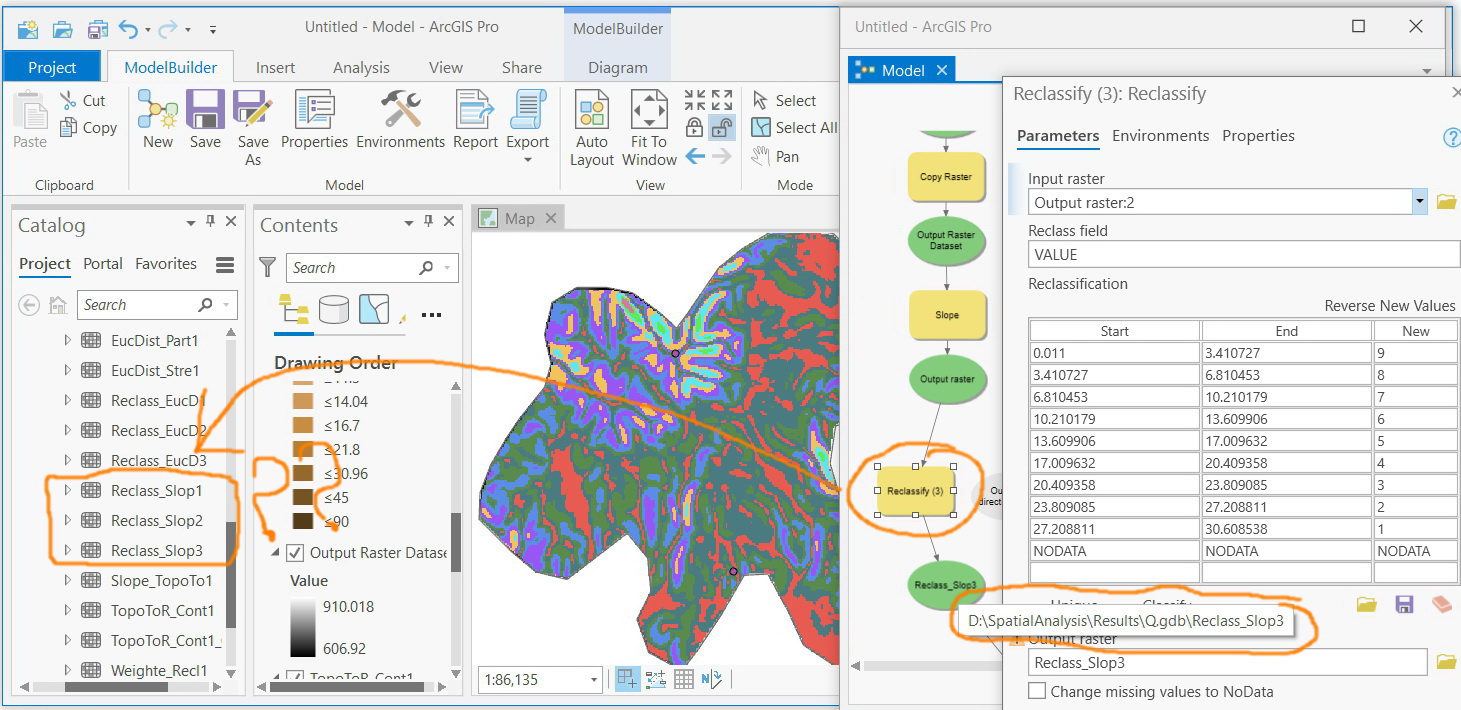
Task: Click the help question mark in Reclassify pane
Action: pos(1452,138)
